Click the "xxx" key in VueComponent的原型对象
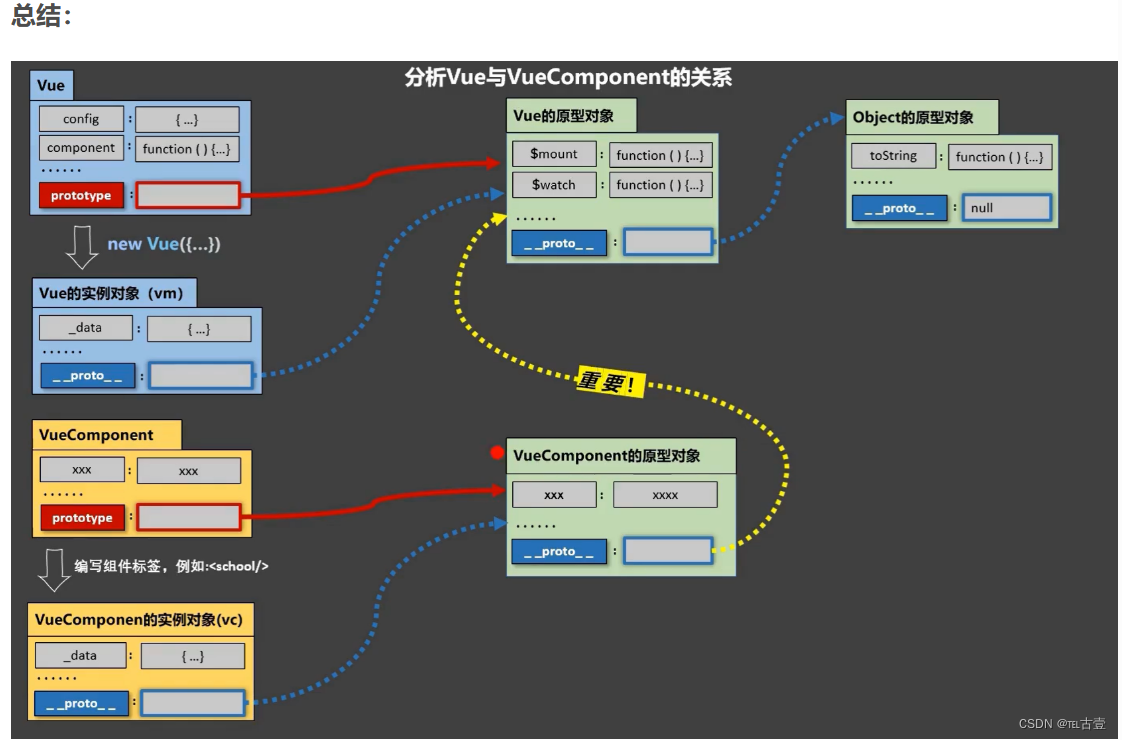The image size is (1122, 740). coord(554,495)
